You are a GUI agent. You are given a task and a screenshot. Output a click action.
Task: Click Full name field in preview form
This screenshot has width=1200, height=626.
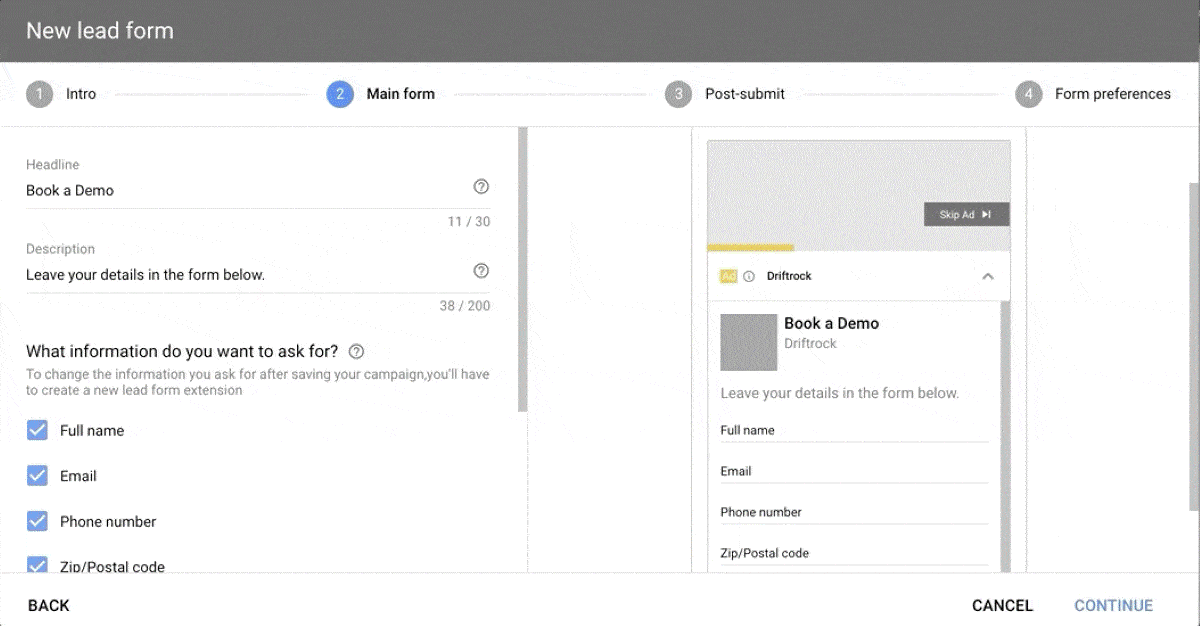coord(854,431)
